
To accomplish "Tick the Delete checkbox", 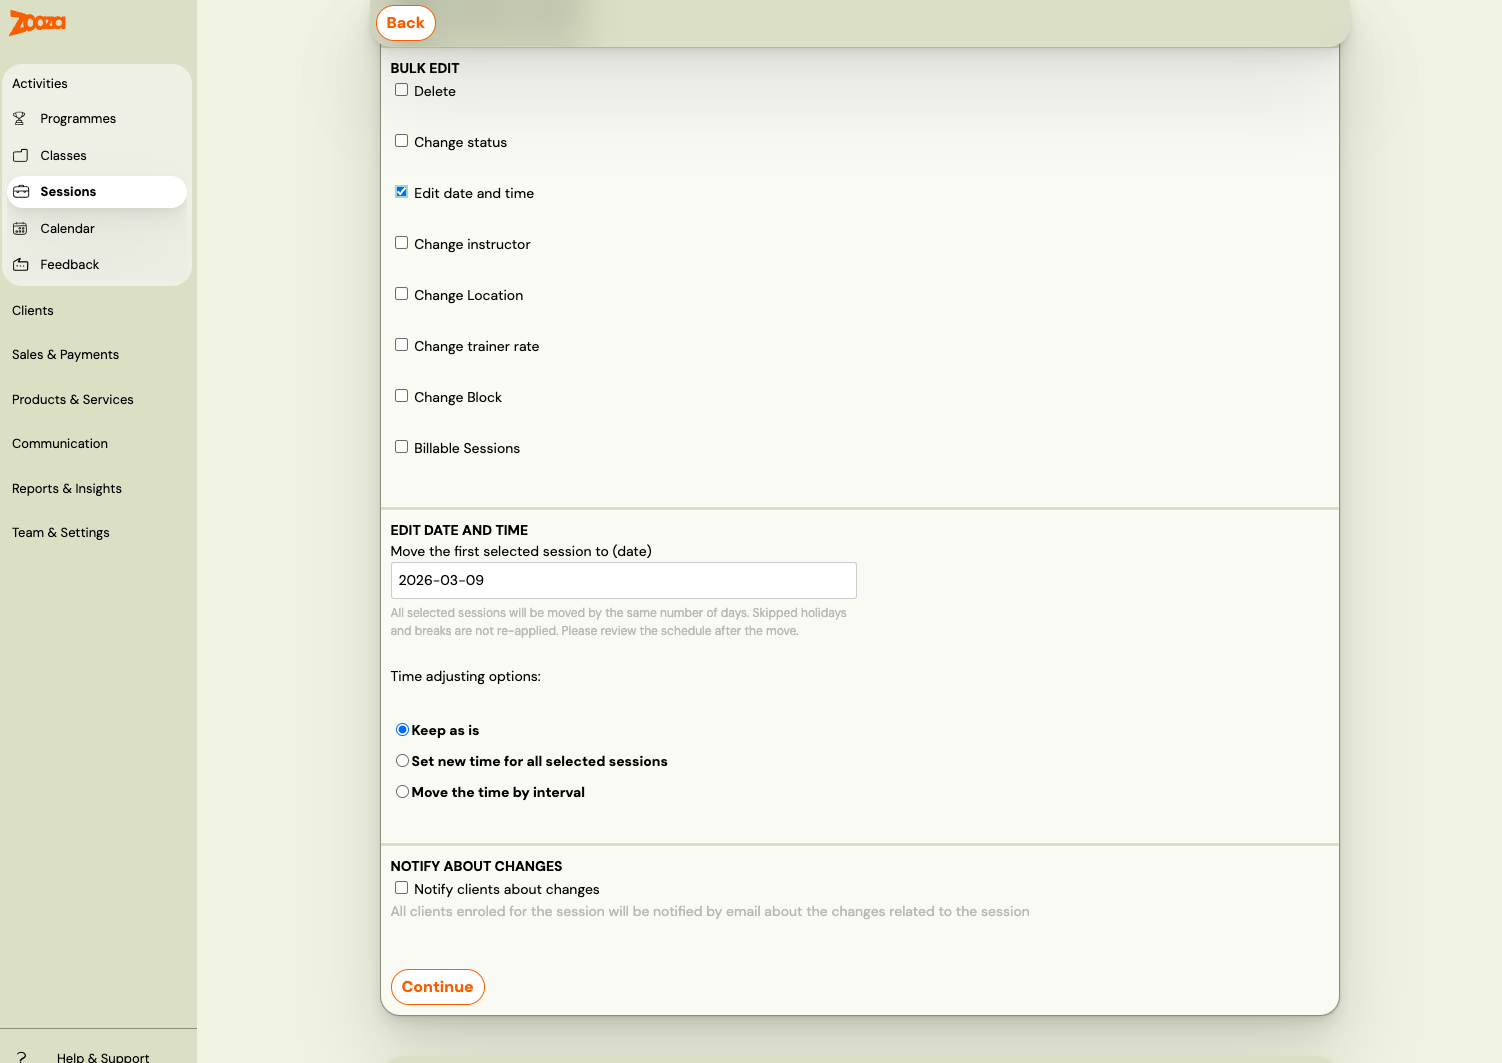I will [401, 90].
